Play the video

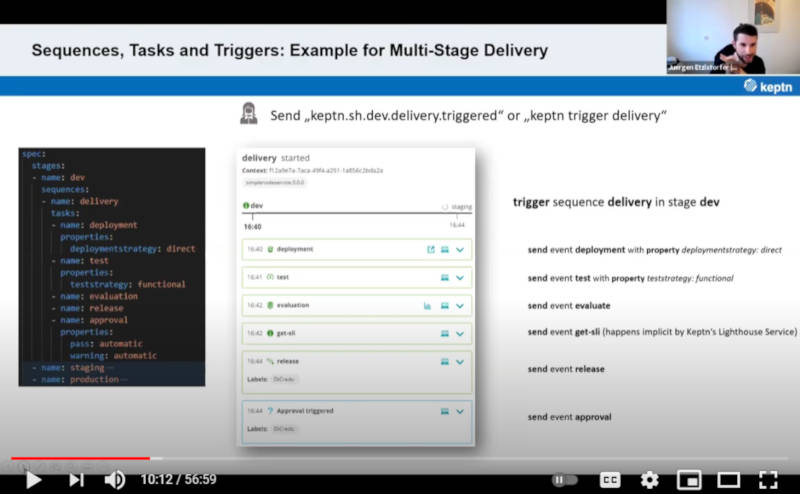pos(34,480)
